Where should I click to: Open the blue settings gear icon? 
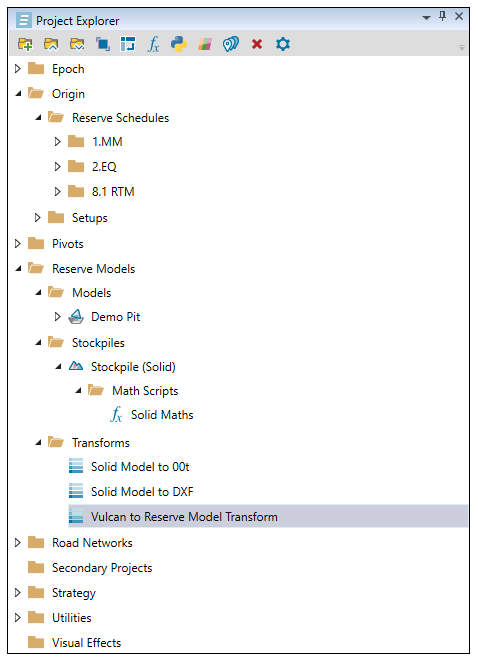click(283, 44)
